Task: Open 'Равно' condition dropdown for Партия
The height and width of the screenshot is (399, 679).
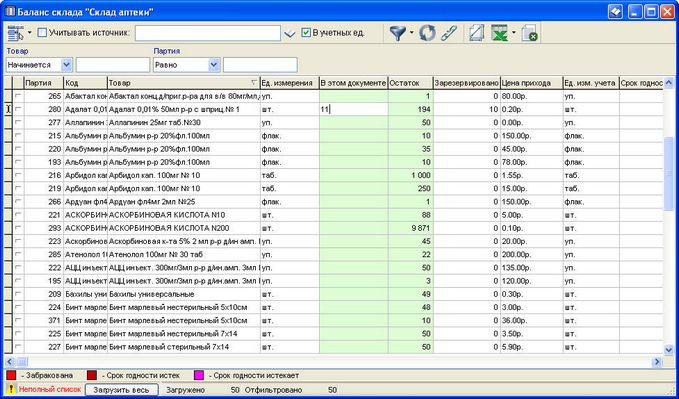Action: pyautogui.click(x=214, y=65)
